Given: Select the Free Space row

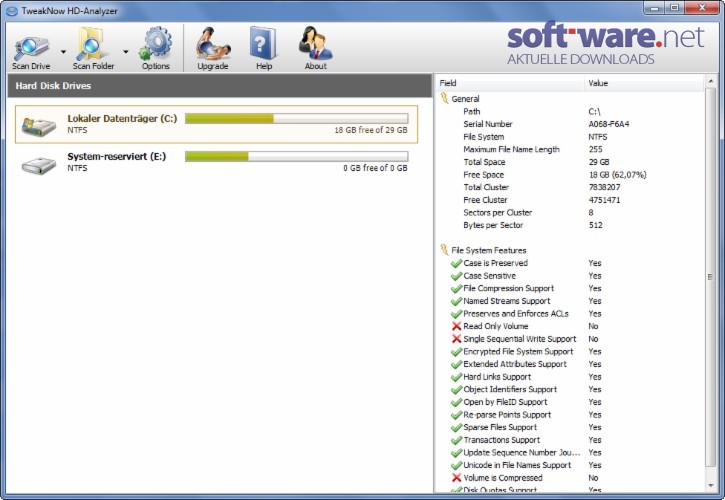Looking at the screenshot, I should (x=570, y=175).
